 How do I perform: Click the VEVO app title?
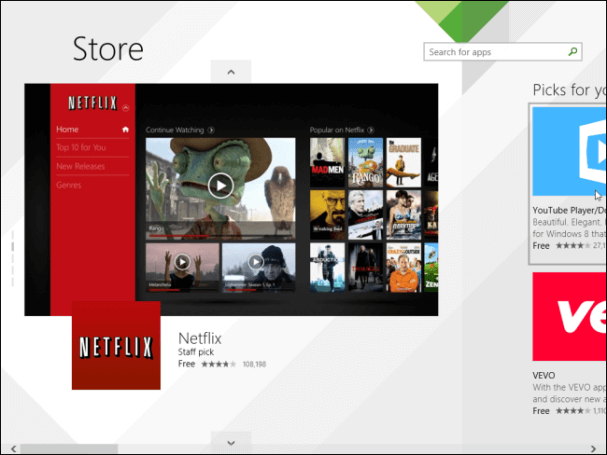544,375
